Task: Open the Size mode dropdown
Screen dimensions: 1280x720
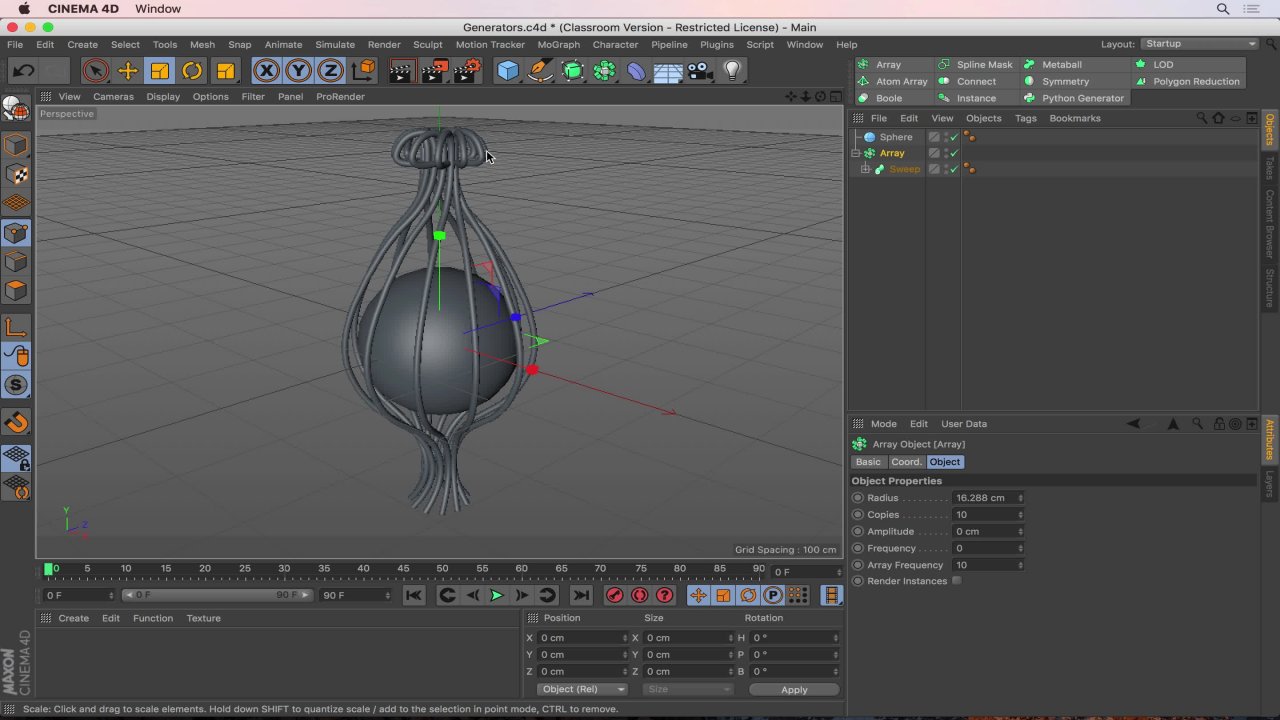Action: (688, 689)
